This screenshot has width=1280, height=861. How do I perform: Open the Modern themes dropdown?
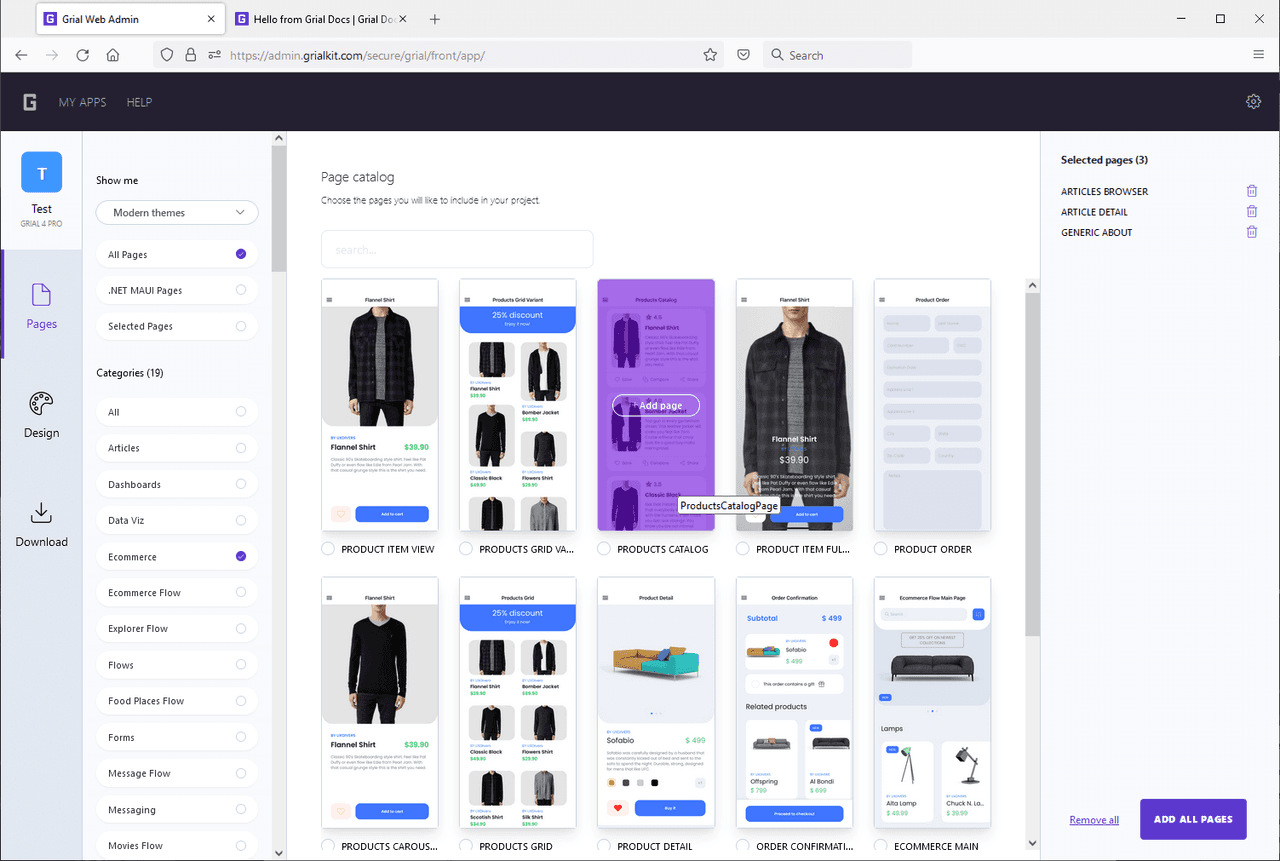(177, 213)
